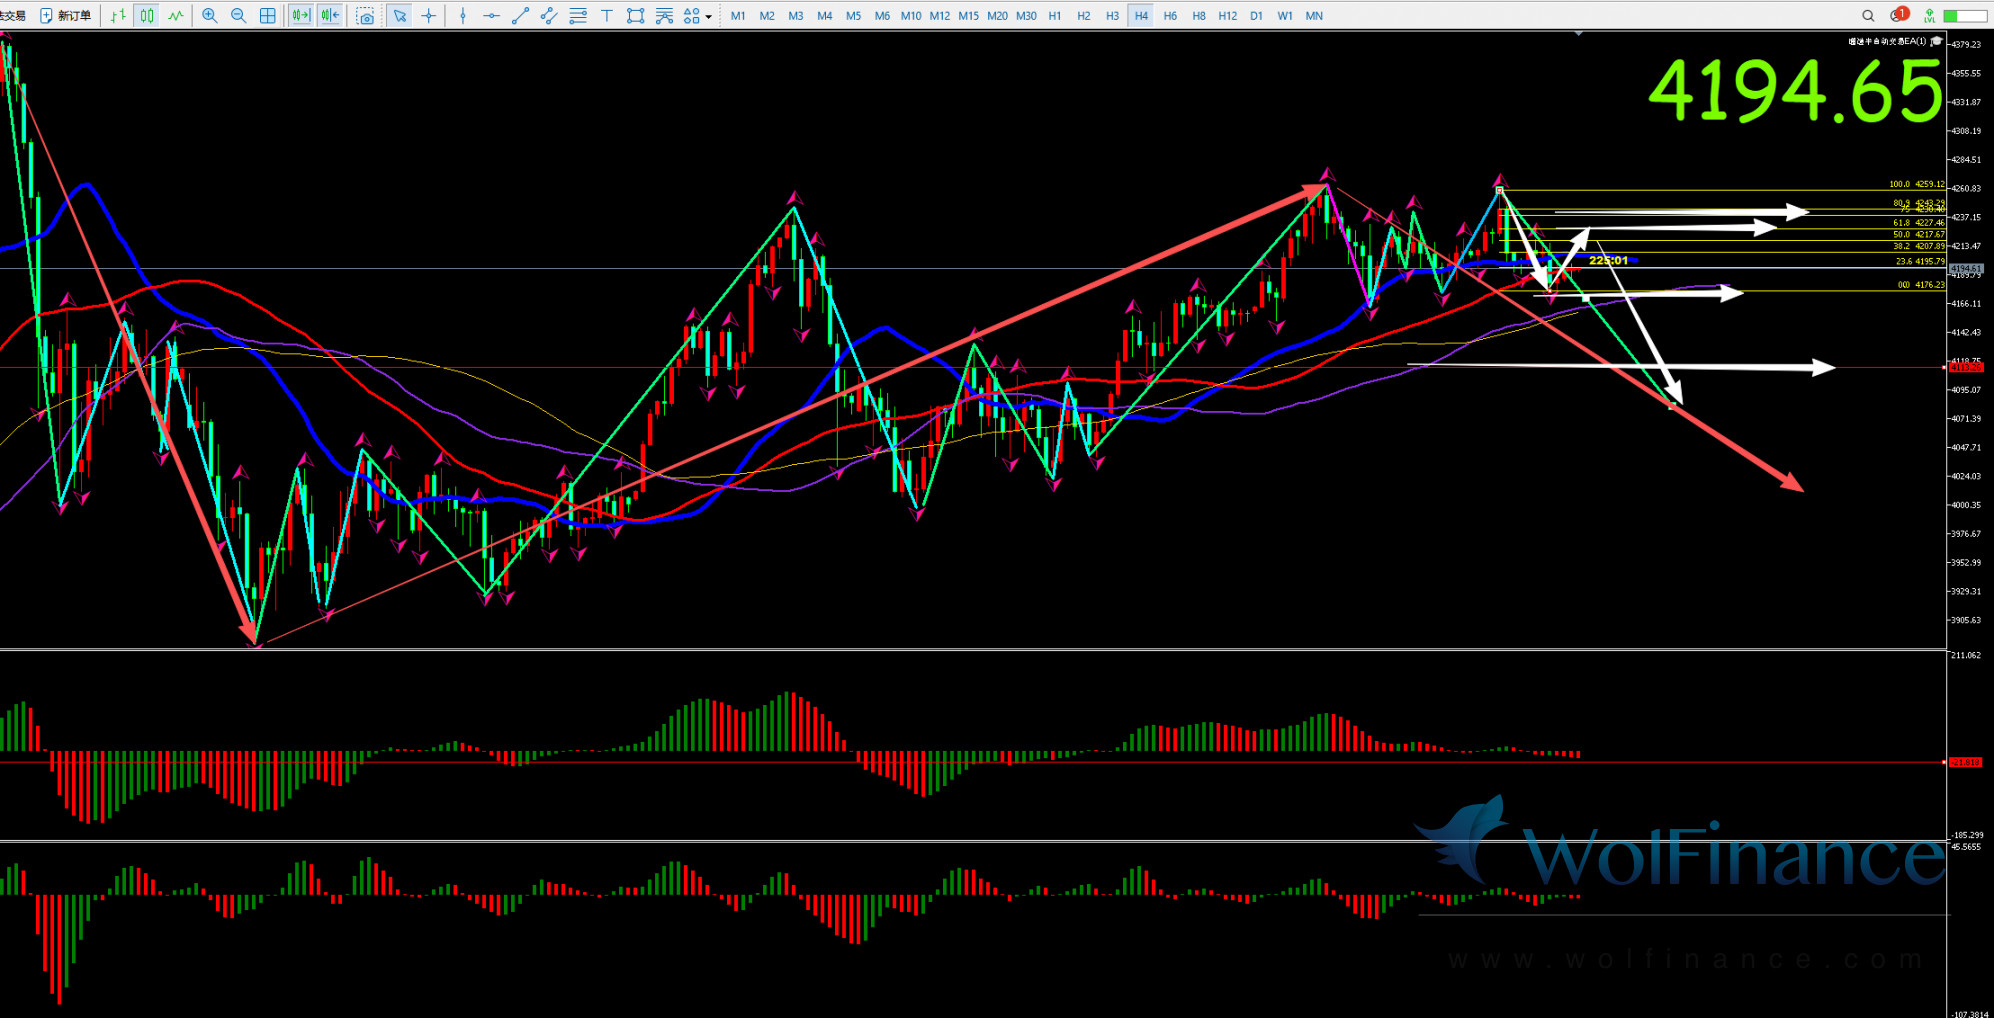Screen dimensions: 1994x1018
Task: Choose the Fibonacci retracement tool
Action: (664, 16)
